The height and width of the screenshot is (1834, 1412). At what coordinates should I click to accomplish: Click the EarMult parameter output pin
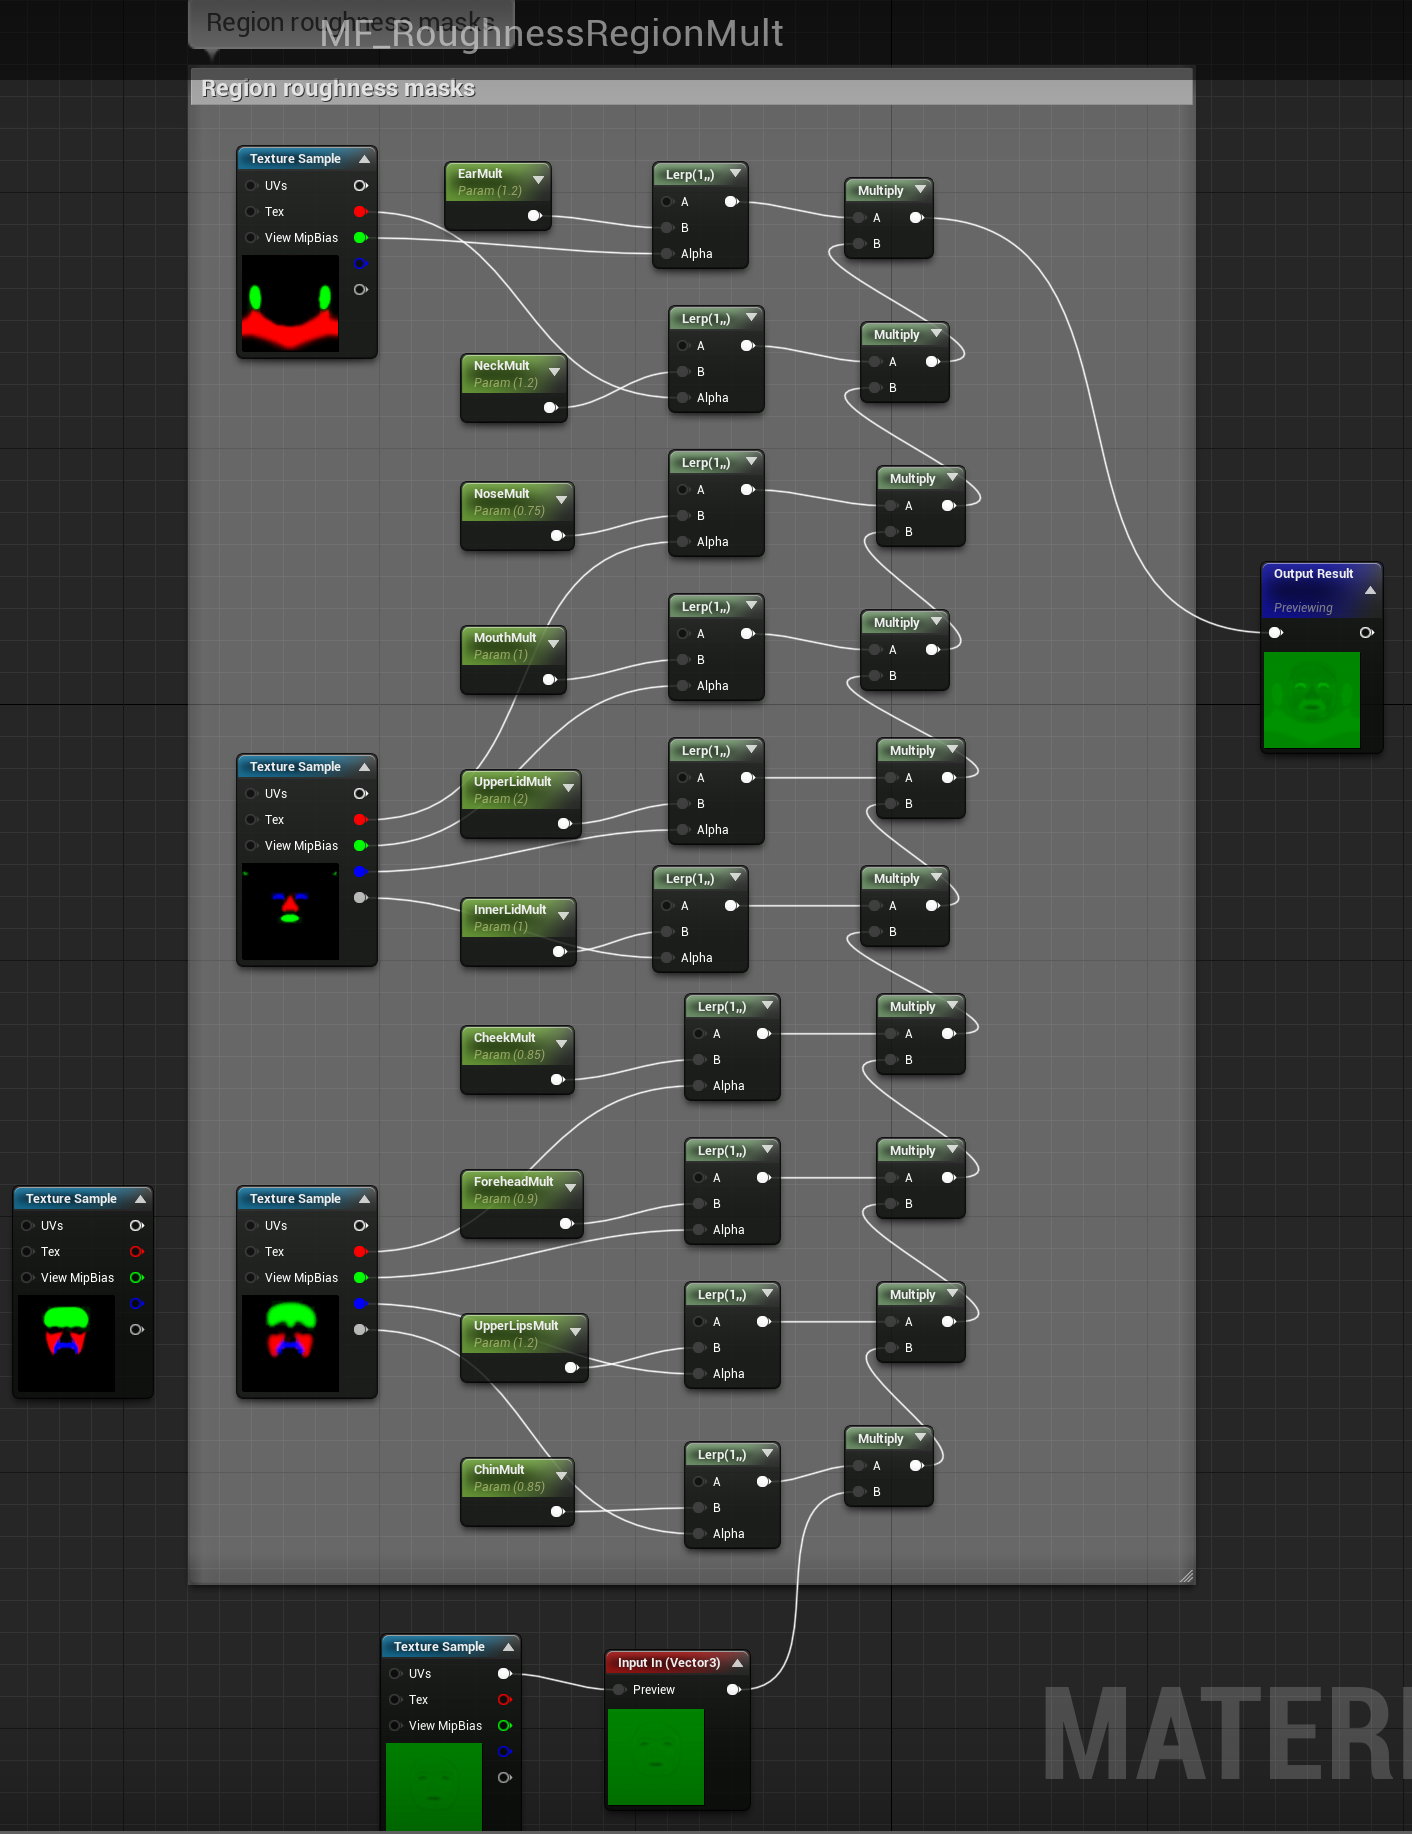point(535,216)
